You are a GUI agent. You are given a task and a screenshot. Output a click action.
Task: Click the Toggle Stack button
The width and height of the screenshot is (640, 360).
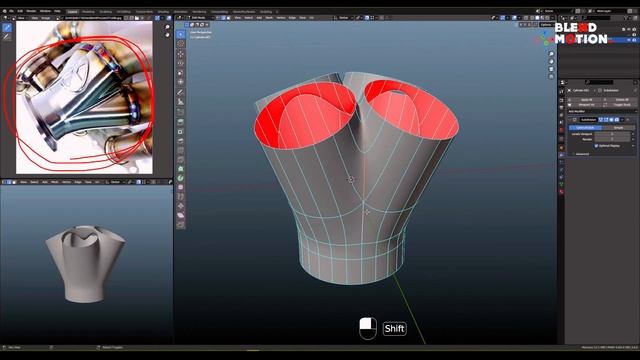coord(621,105)
